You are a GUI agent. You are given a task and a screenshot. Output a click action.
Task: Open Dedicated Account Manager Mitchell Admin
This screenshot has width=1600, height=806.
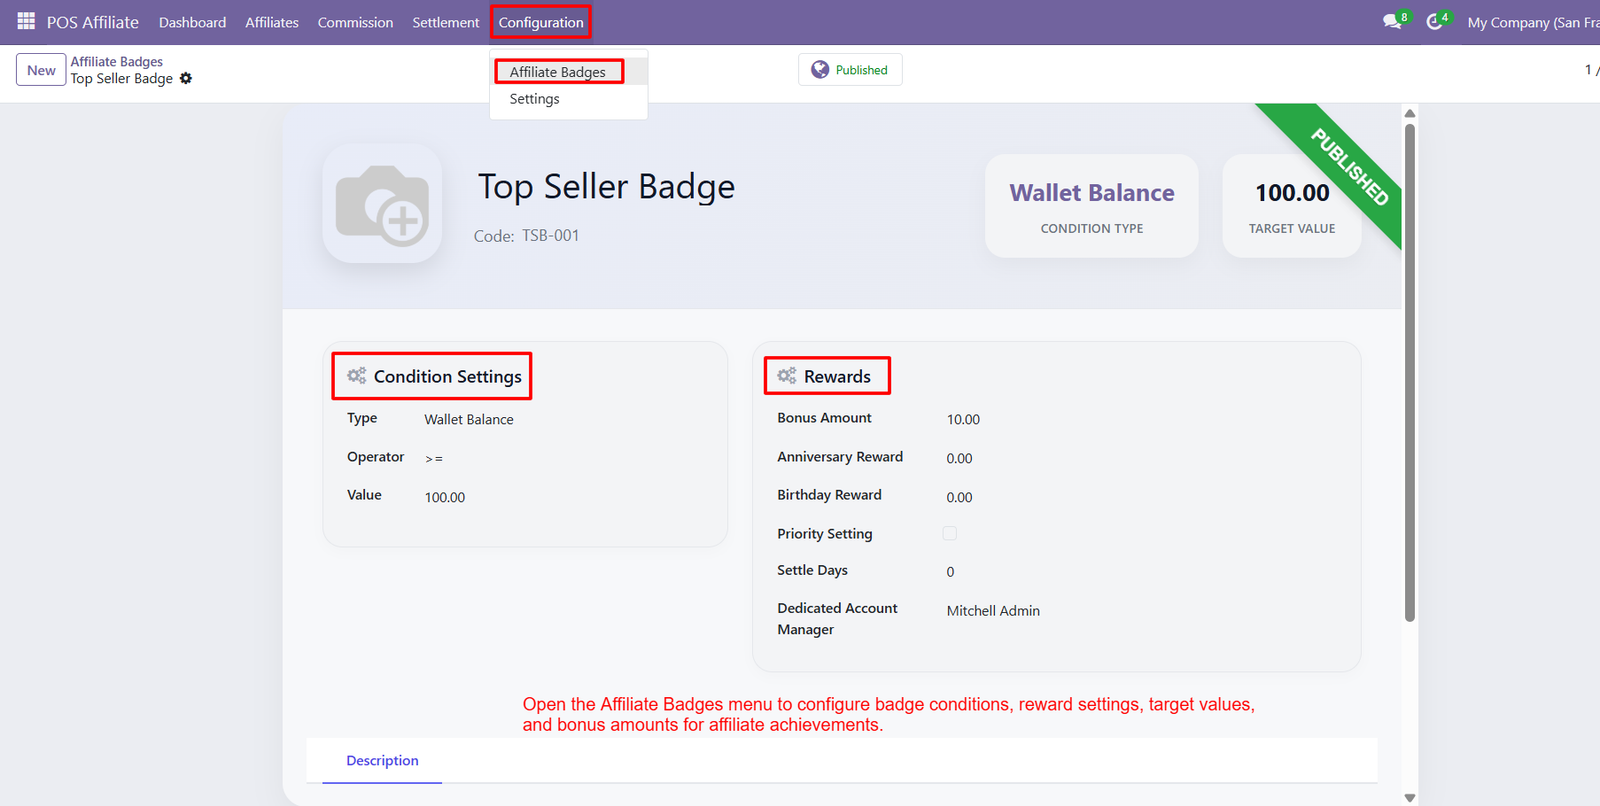pyautogui.click(x=993, y=610)
